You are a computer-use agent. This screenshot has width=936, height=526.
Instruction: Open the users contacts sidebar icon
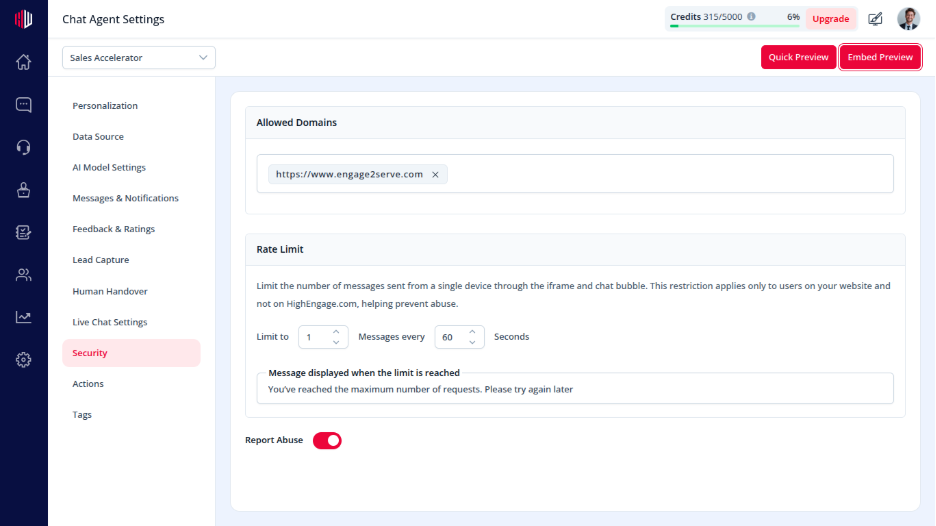click(23, 275)
